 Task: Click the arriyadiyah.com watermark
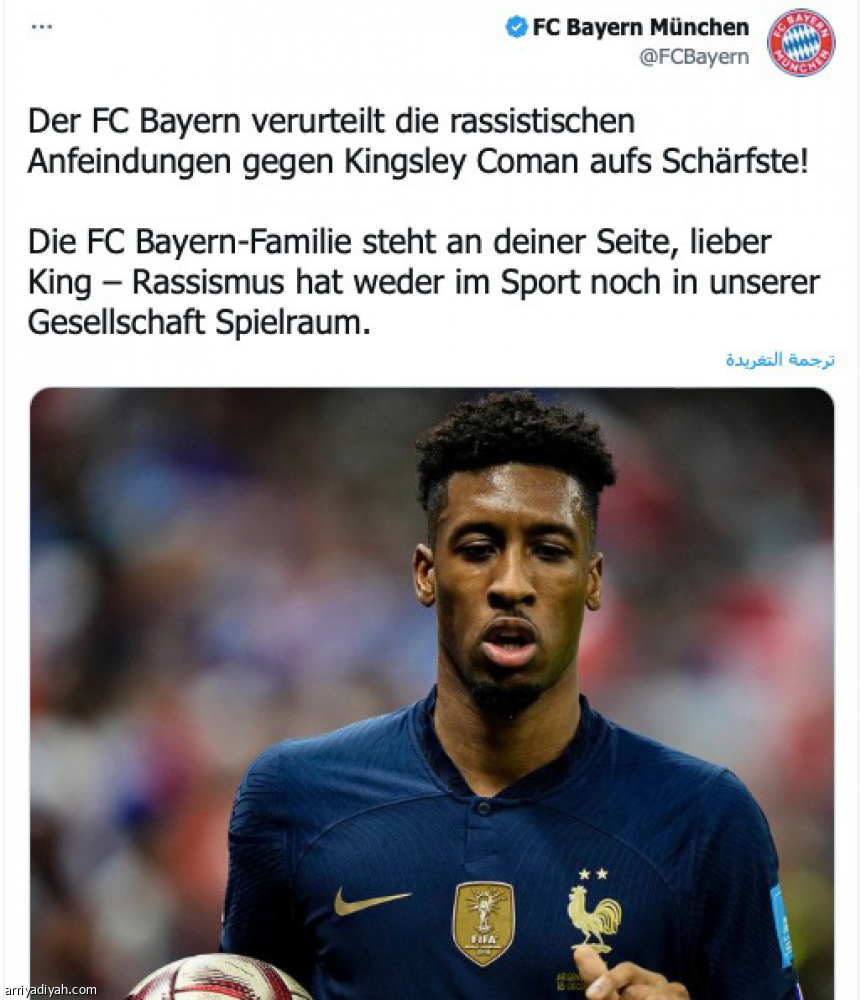[x=50, y=990]
